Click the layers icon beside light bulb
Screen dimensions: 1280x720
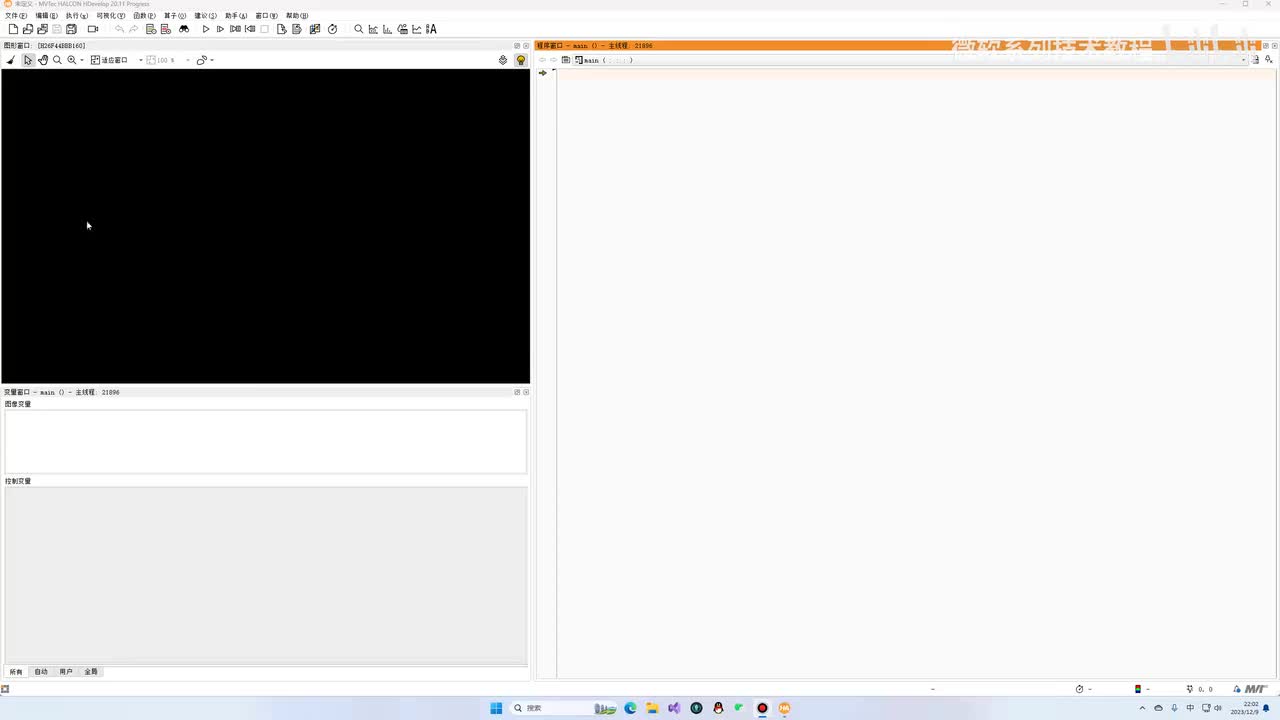[503, 60]
